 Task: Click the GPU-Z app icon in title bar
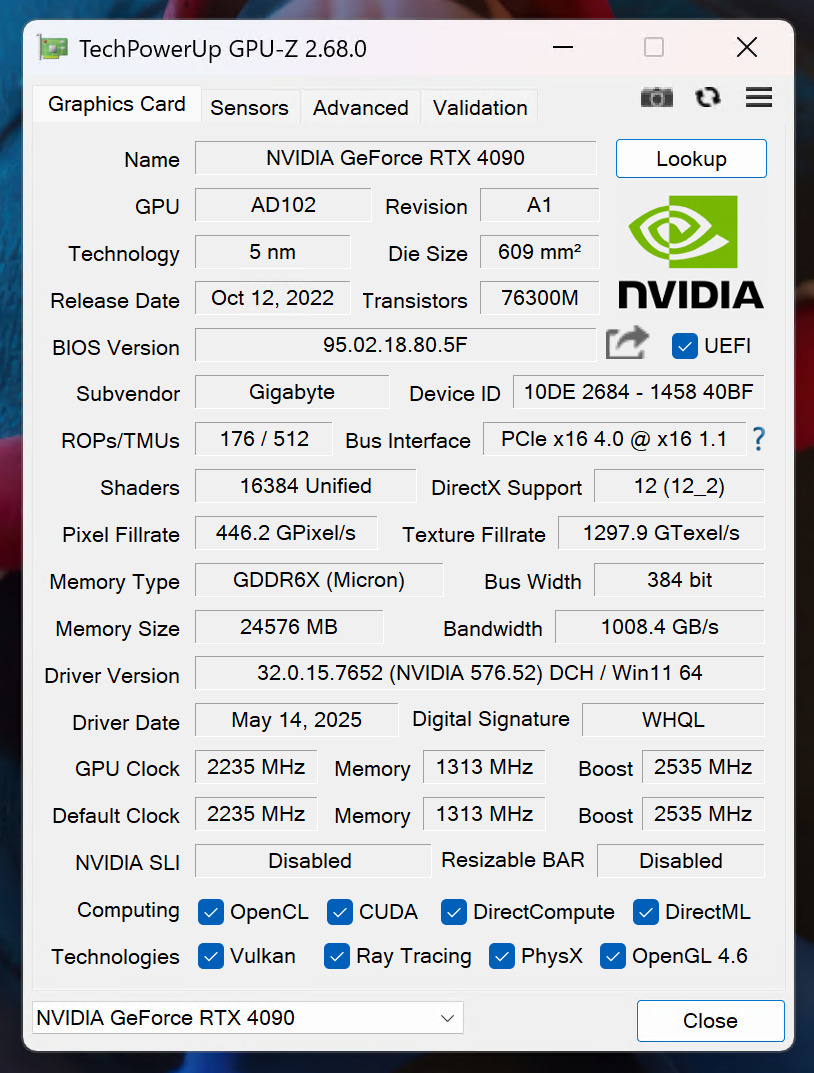(52, 48)
